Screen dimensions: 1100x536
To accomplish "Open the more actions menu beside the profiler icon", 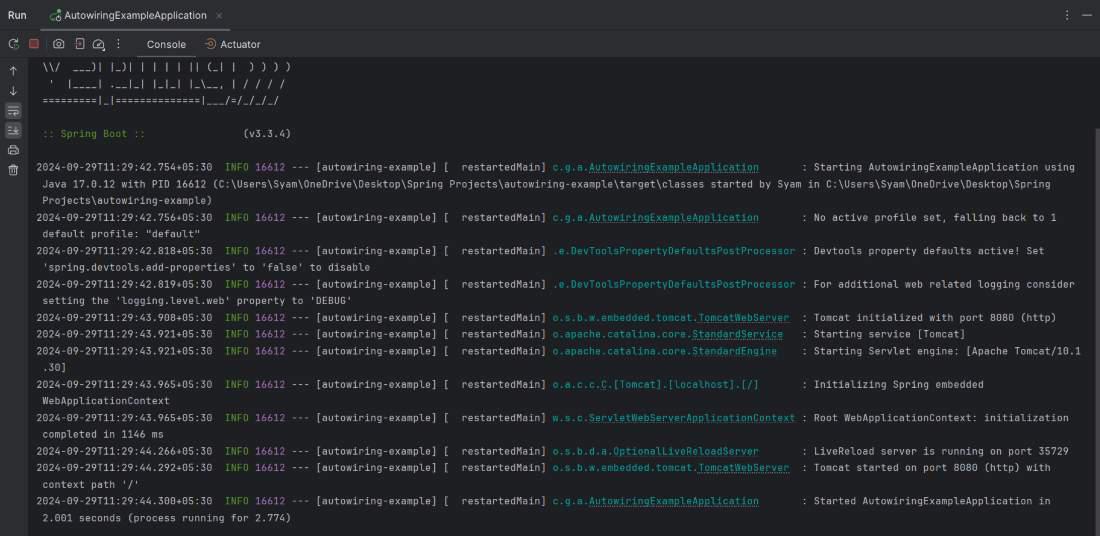I will (118, 44).
